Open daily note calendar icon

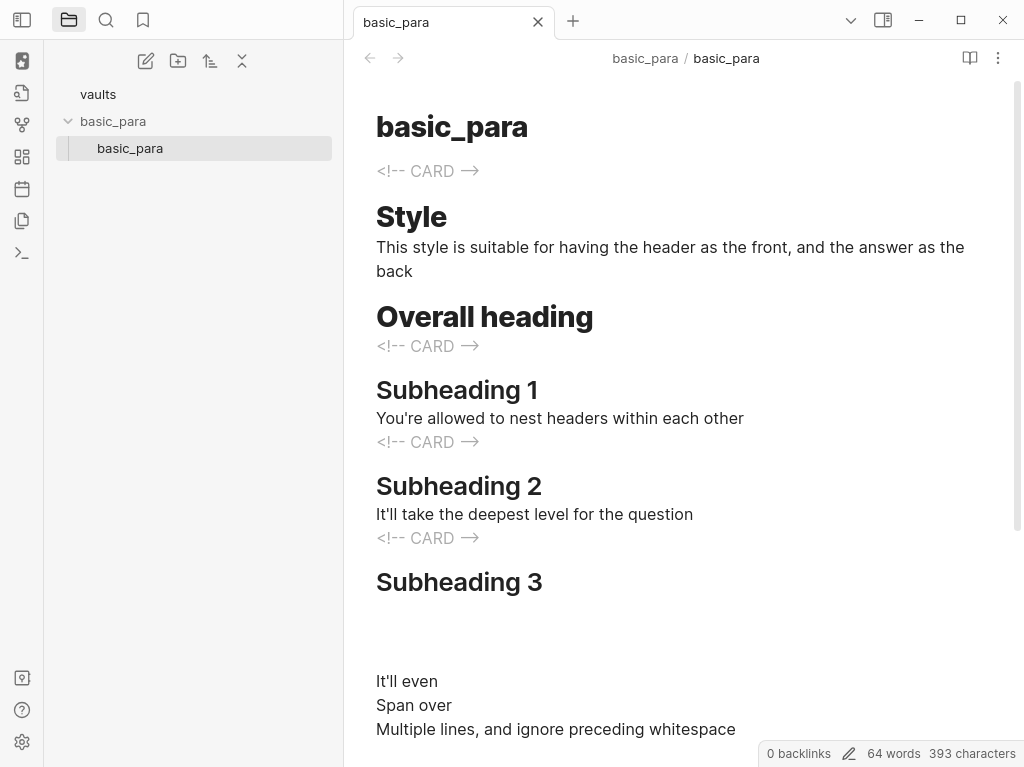[x=22, y=189]
